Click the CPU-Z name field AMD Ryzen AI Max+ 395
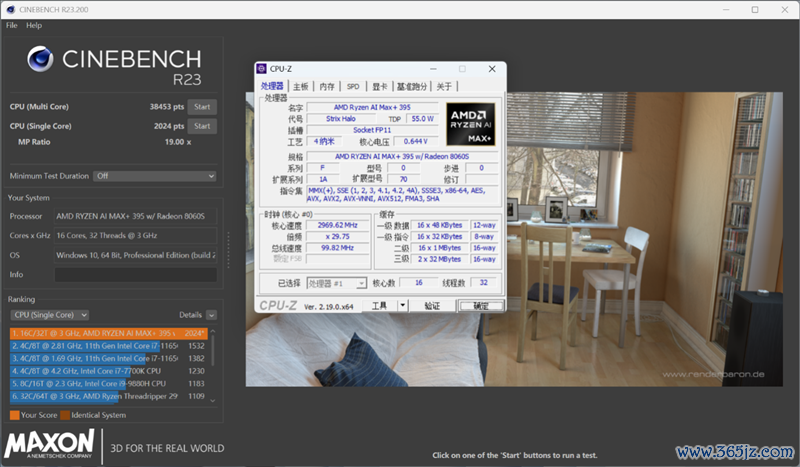This screenshot has width=800, height=467. pos(372,107)
